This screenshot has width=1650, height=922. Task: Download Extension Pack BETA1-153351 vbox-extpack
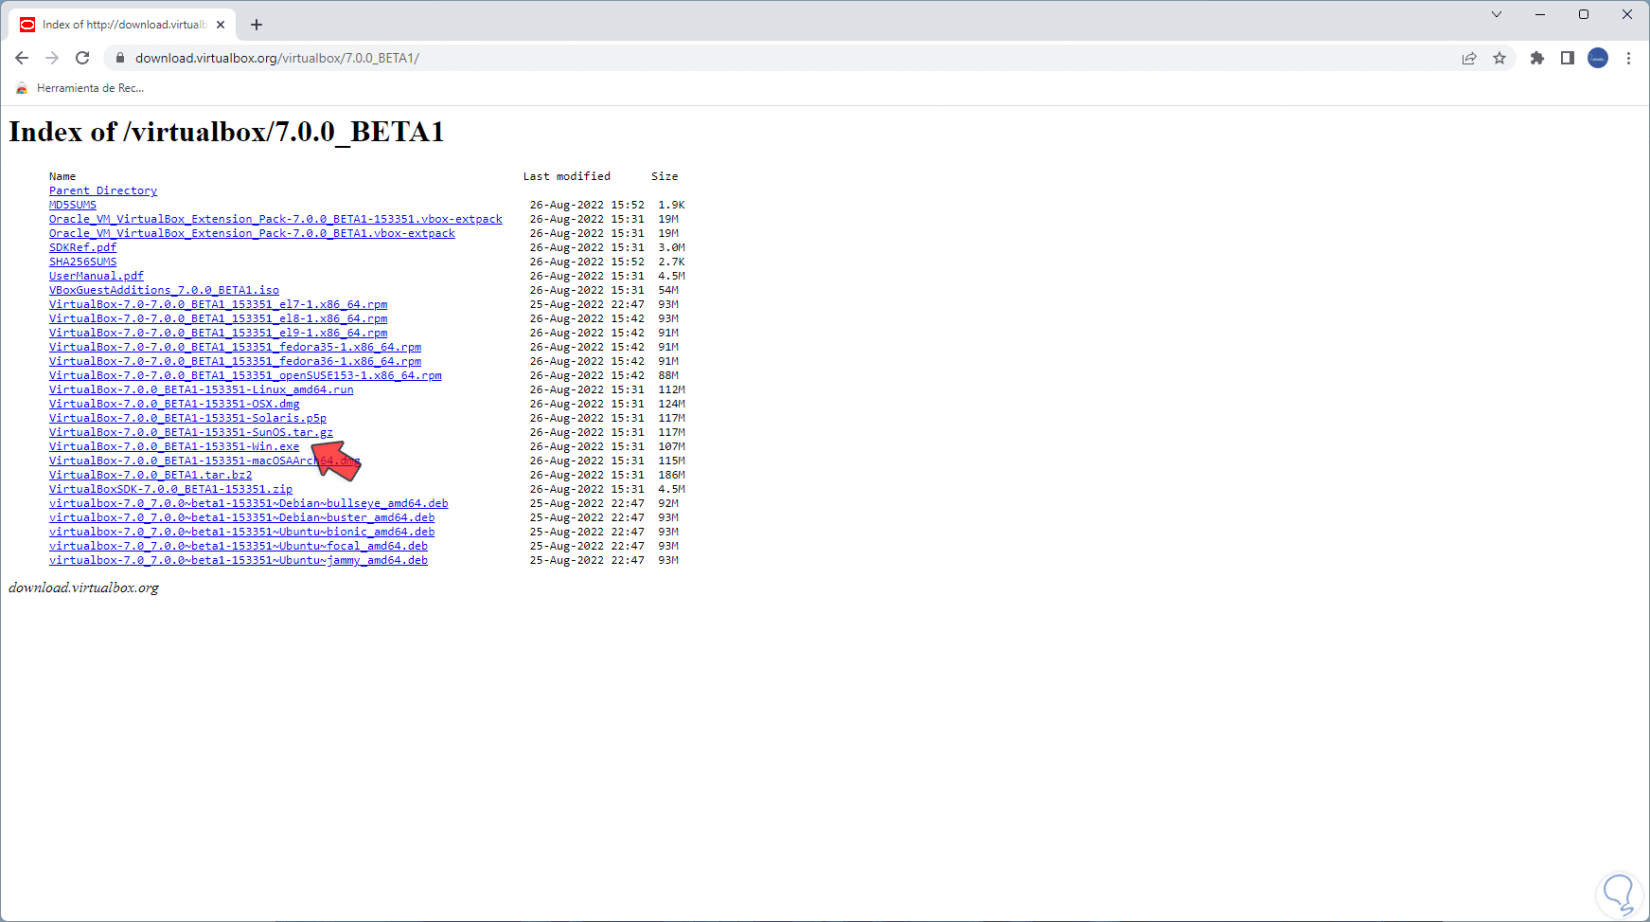(x=276, y=219)
